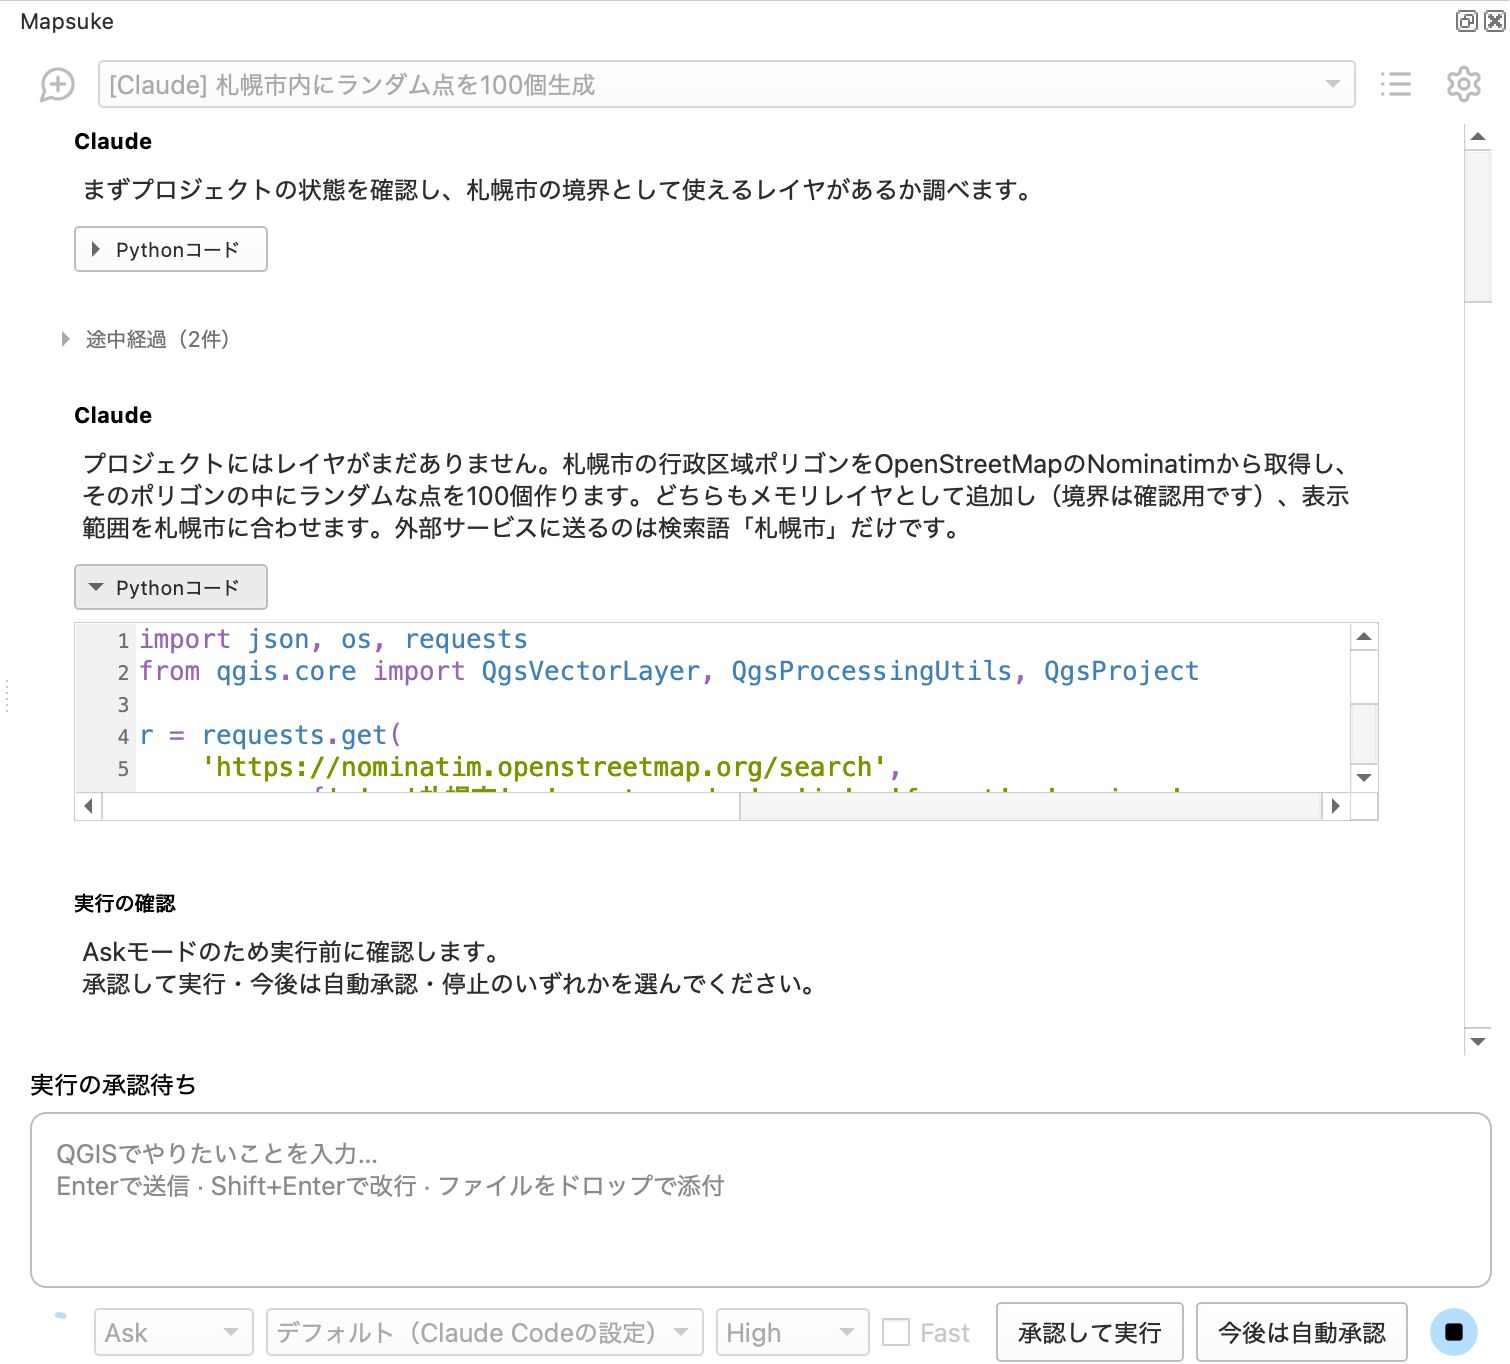
Task: Expand 途中経過（2件）section
Action: point(147,339)
